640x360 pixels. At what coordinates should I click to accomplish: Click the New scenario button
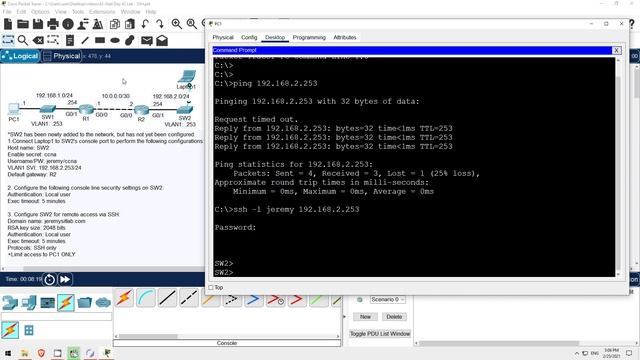tap(365, 317)
